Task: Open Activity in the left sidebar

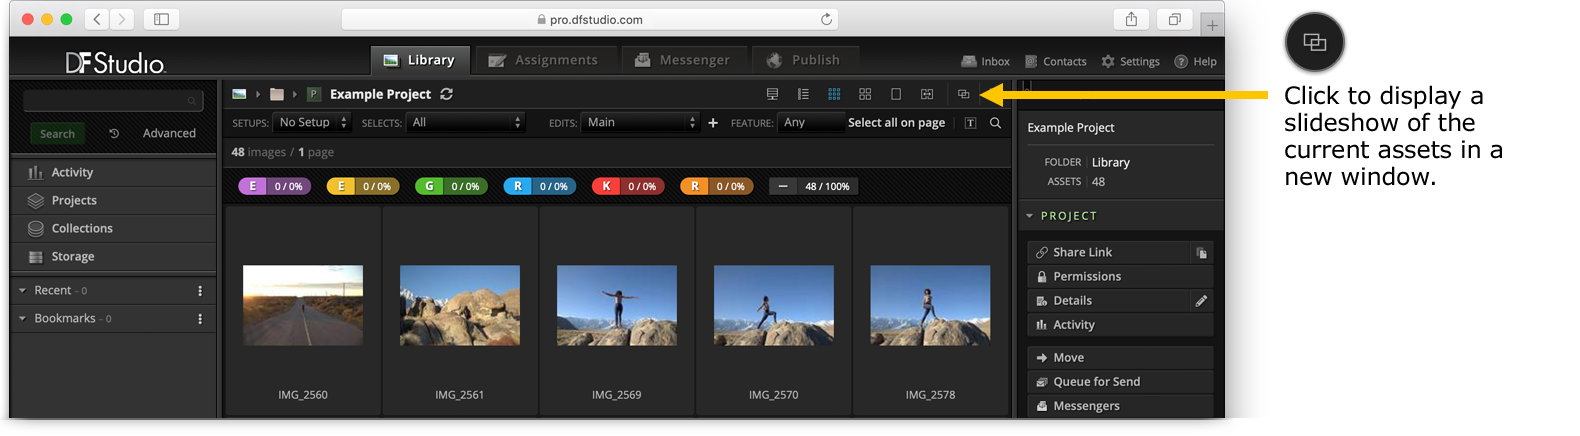Action: [114, 173]
